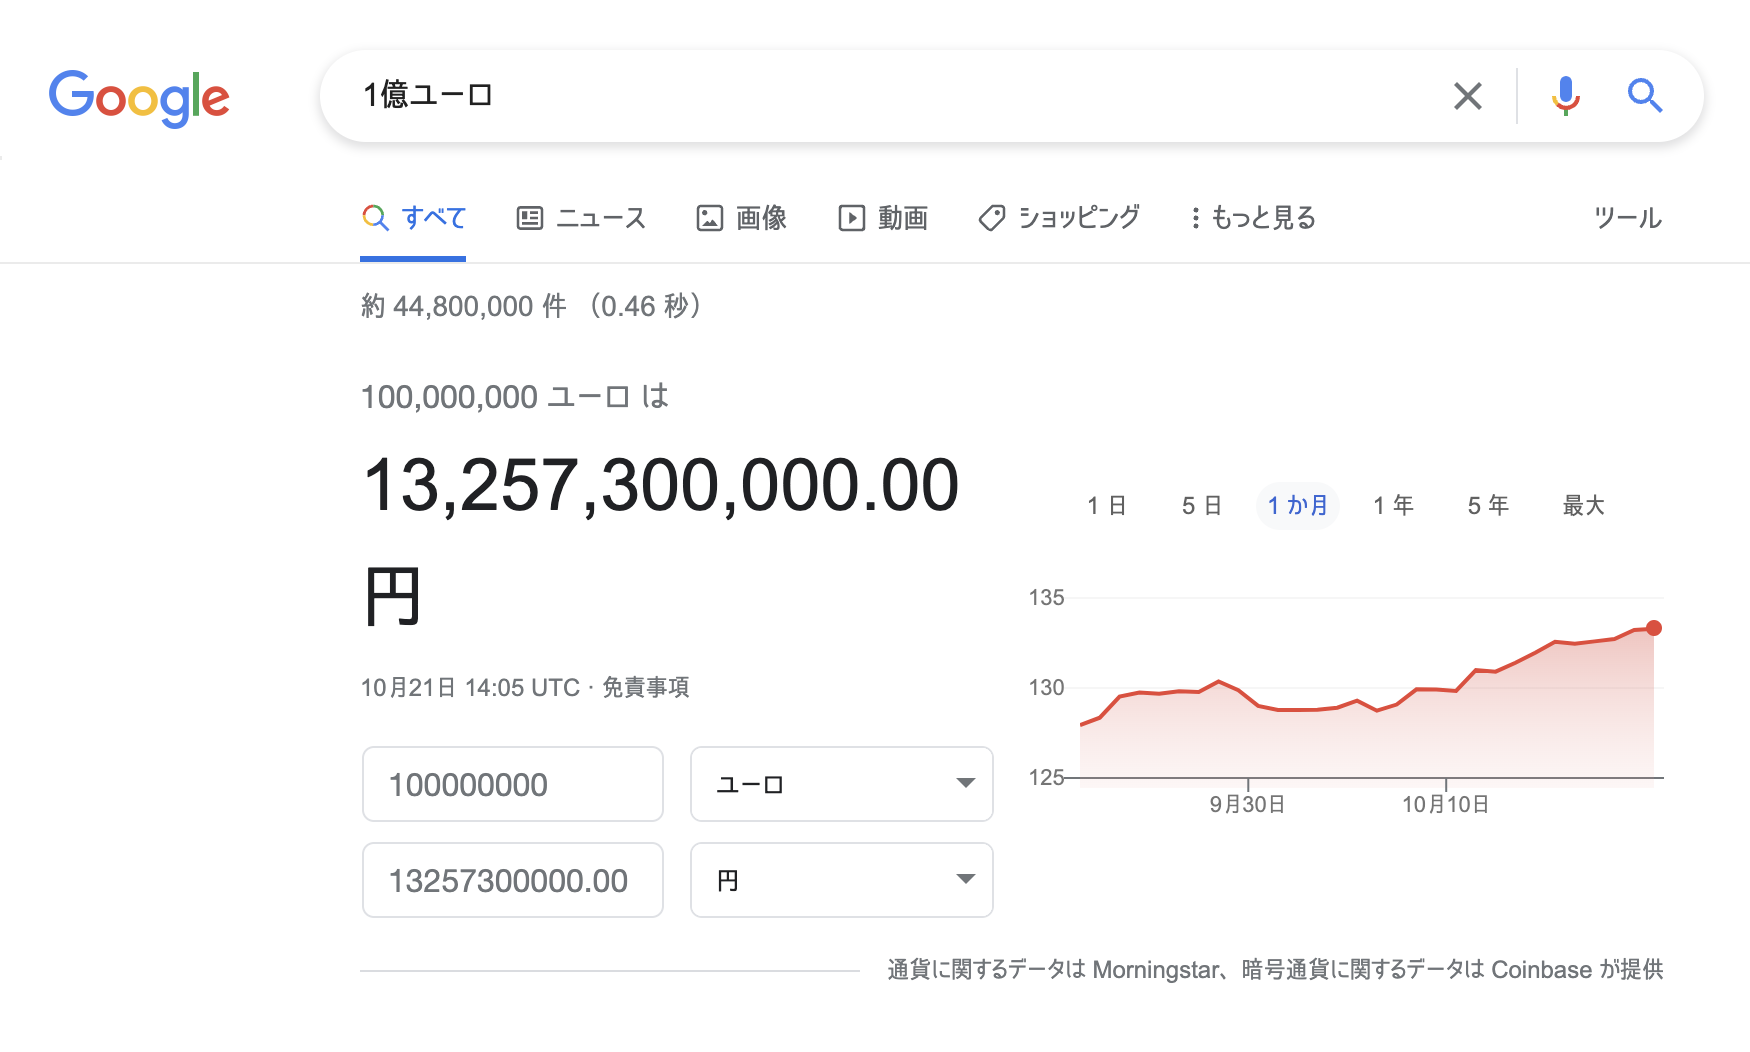Image resolution: width=1750 pixels, height=1052 pixels.
Task: Switch to the 画像 images tab
Action: [x=741, y=218]
